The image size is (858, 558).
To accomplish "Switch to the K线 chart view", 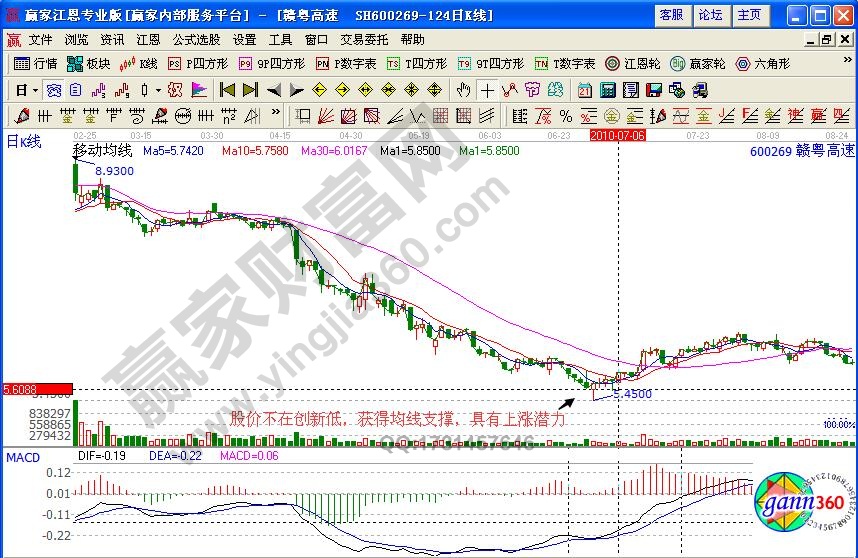I will pyautogui.click(x=139, y=63).
